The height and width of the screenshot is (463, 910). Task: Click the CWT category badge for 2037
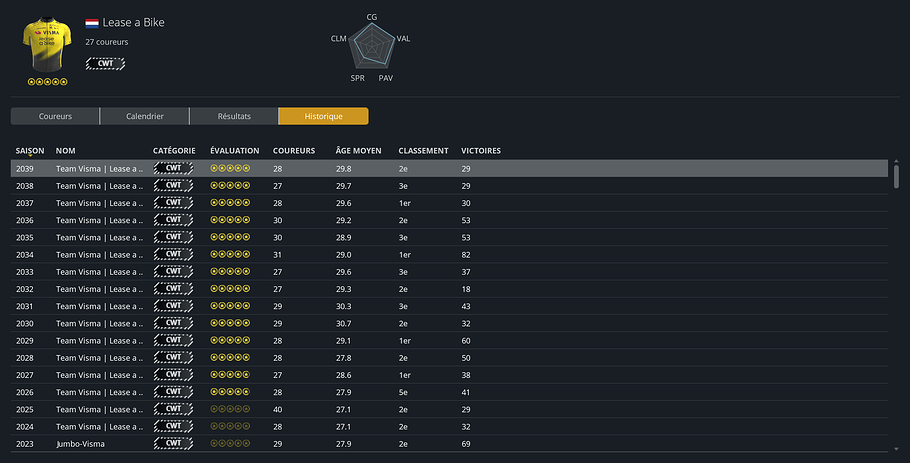[x=174, y=203]
